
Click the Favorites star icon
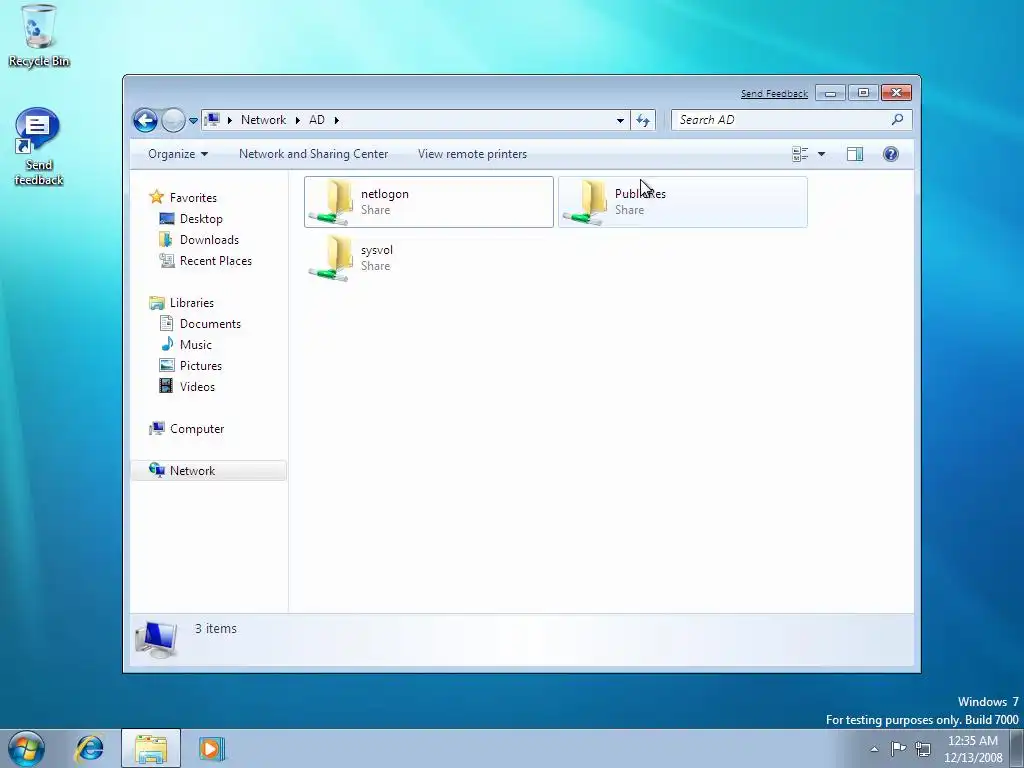click(x=156, y=197)
